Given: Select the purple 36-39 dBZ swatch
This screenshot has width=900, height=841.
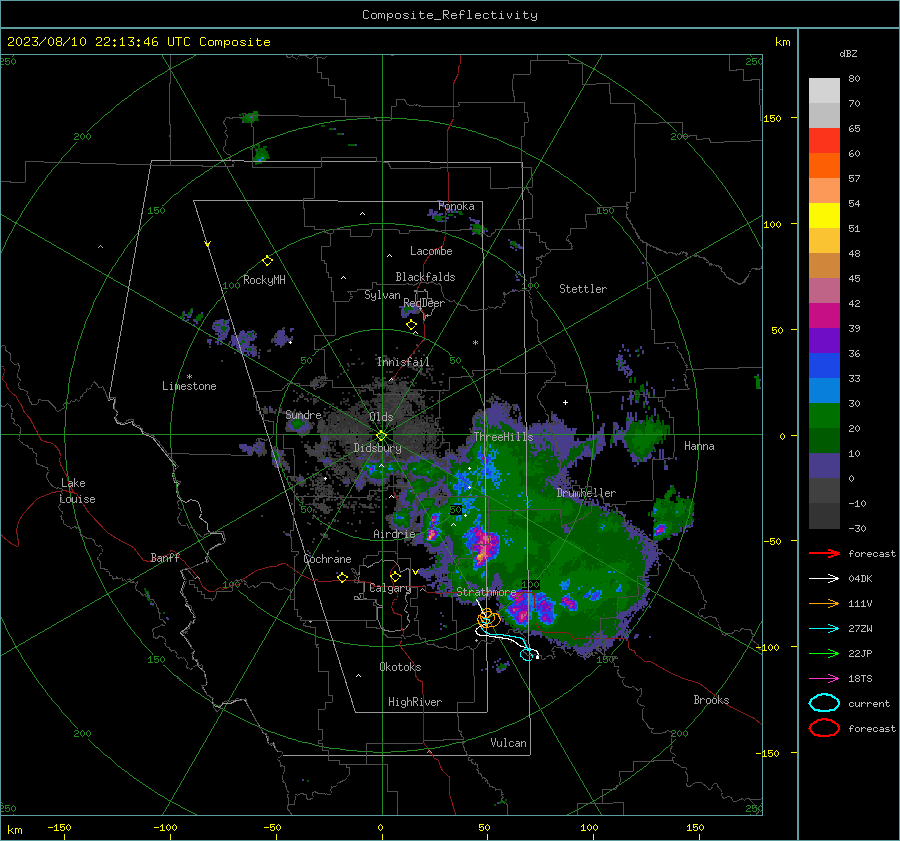Looking at the screenshot, I should coord(824,341).
